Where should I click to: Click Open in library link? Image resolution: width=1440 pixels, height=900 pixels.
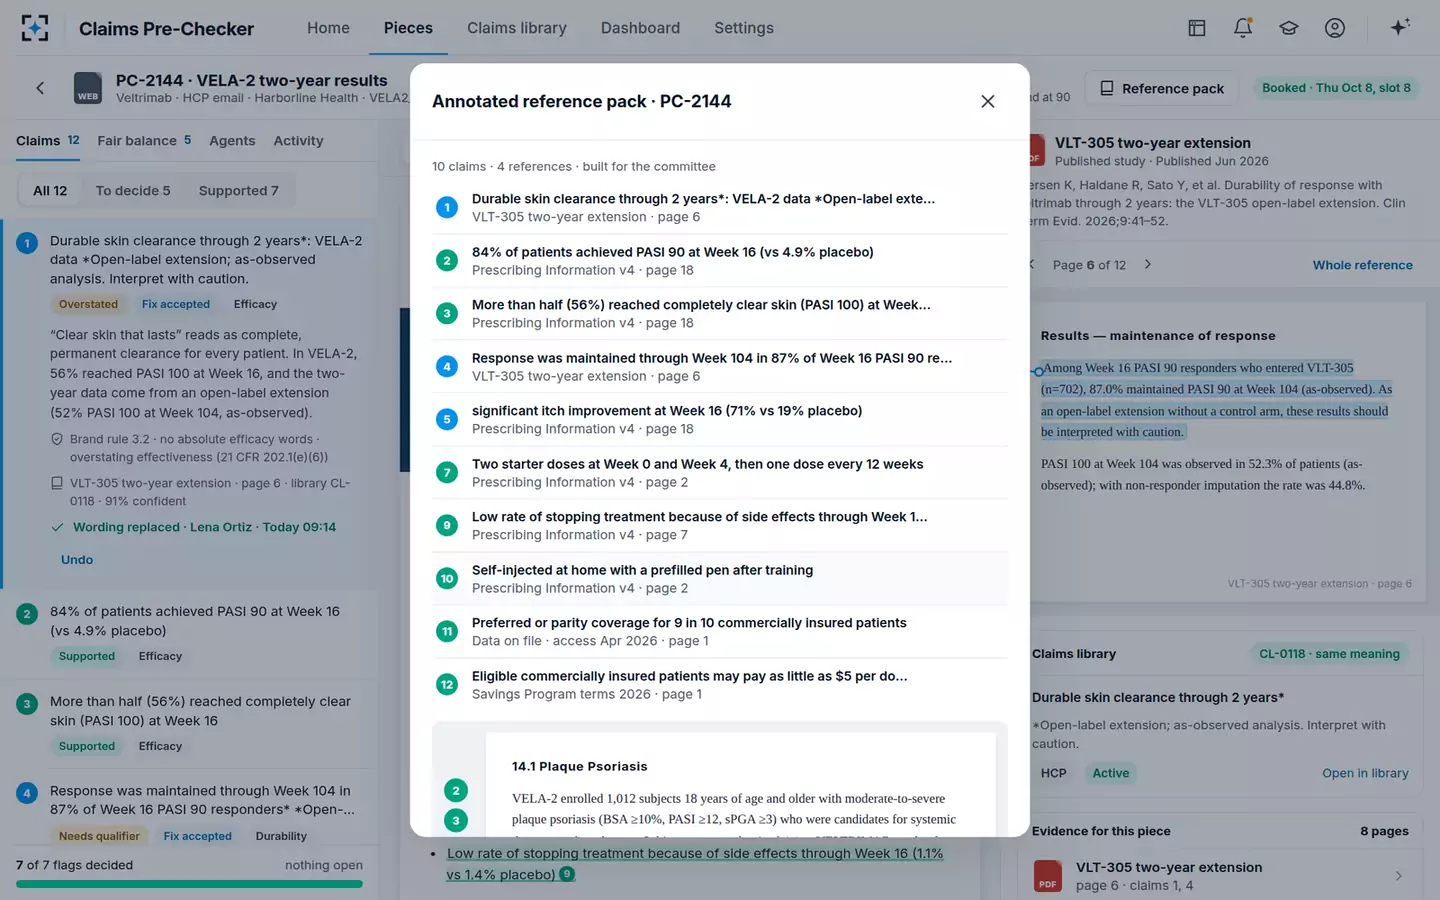[1365, 773]
